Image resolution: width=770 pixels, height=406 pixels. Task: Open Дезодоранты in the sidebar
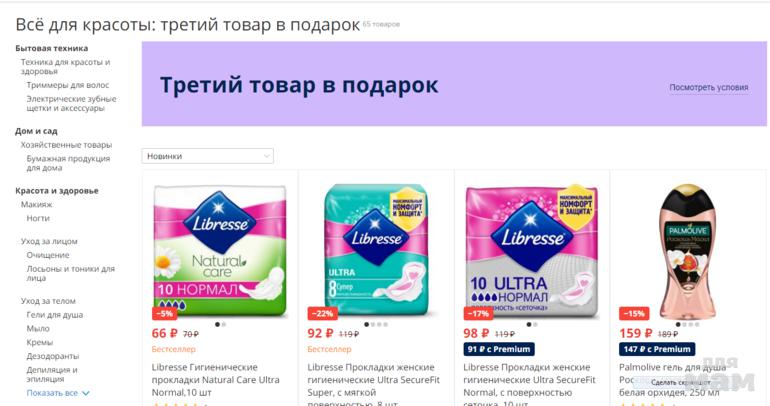(x=53, y=356)
